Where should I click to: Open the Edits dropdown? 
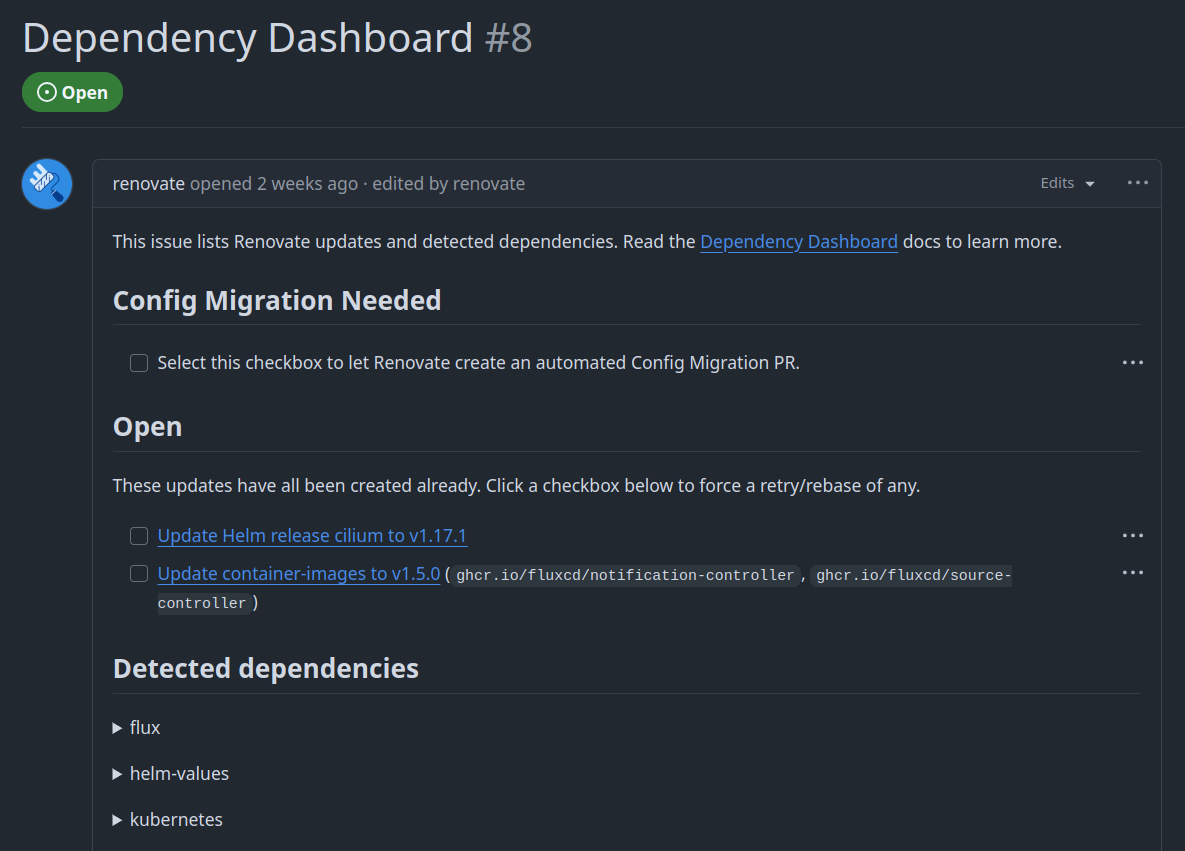point(1067,183)
